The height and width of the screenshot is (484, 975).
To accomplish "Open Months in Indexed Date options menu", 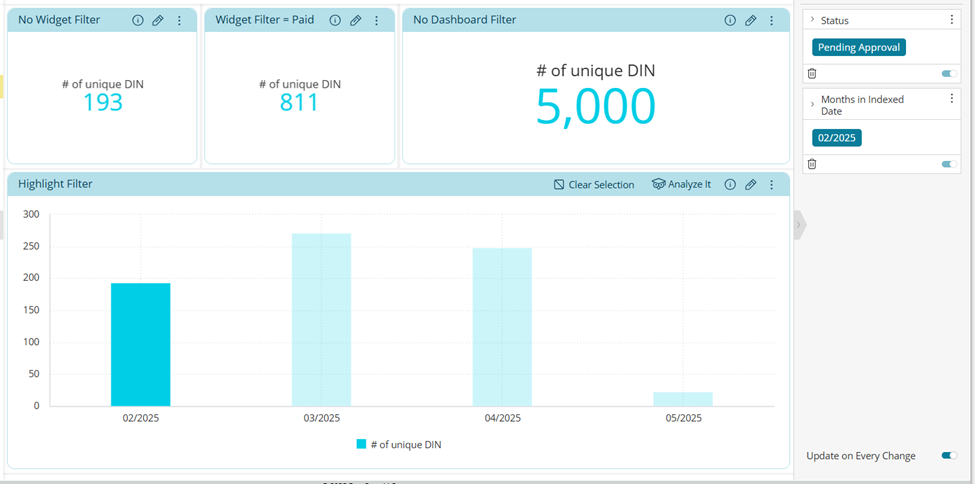I will [951, 99].
